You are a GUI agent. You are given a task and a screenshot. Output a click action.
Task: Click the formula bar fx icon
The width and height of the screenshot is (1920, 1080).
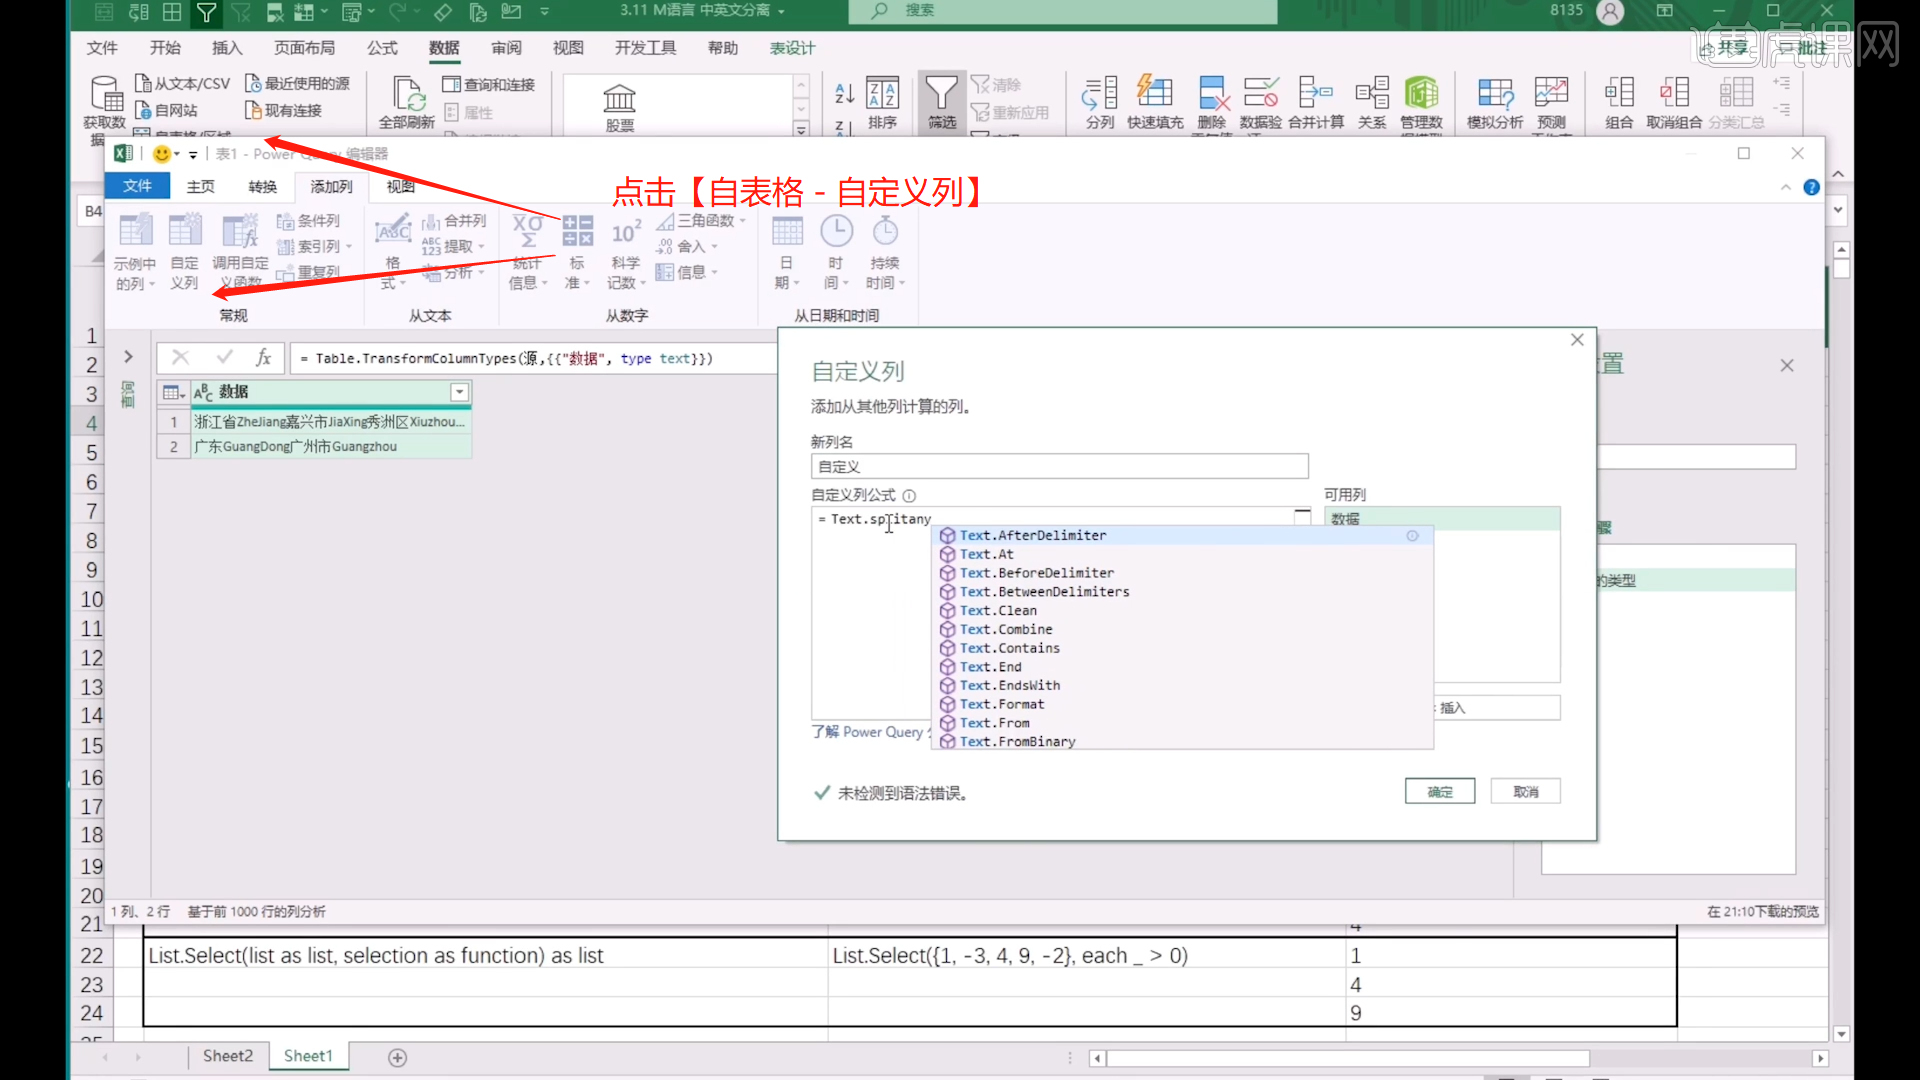[x=263, y=358]
